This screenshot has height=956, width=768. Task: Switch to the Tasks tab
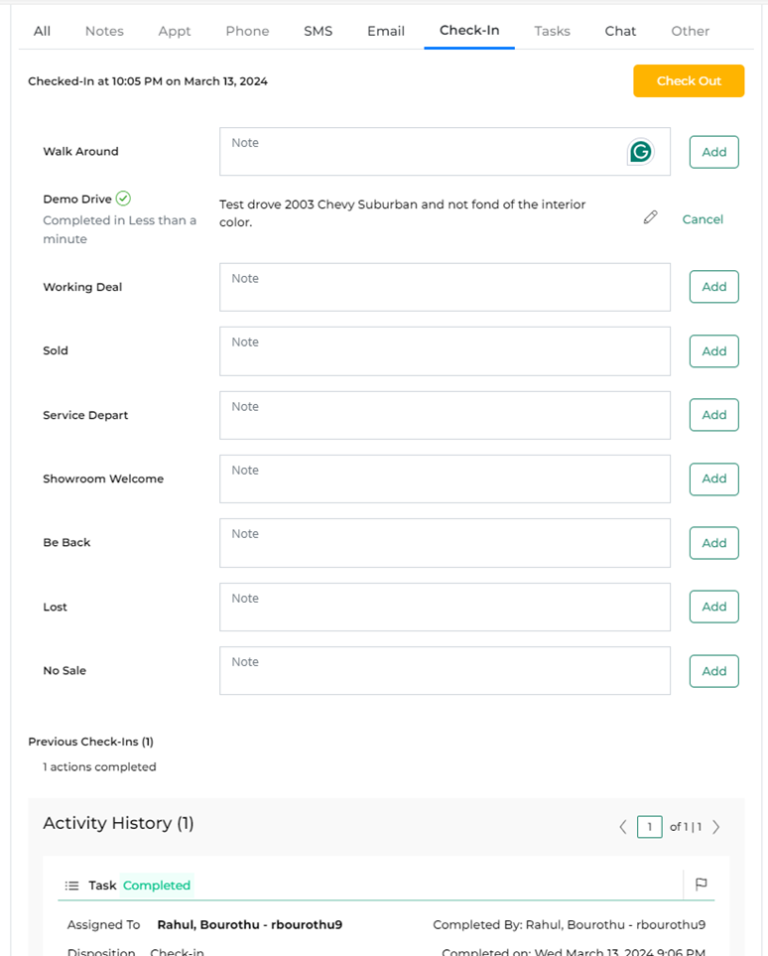pos(552,31)
